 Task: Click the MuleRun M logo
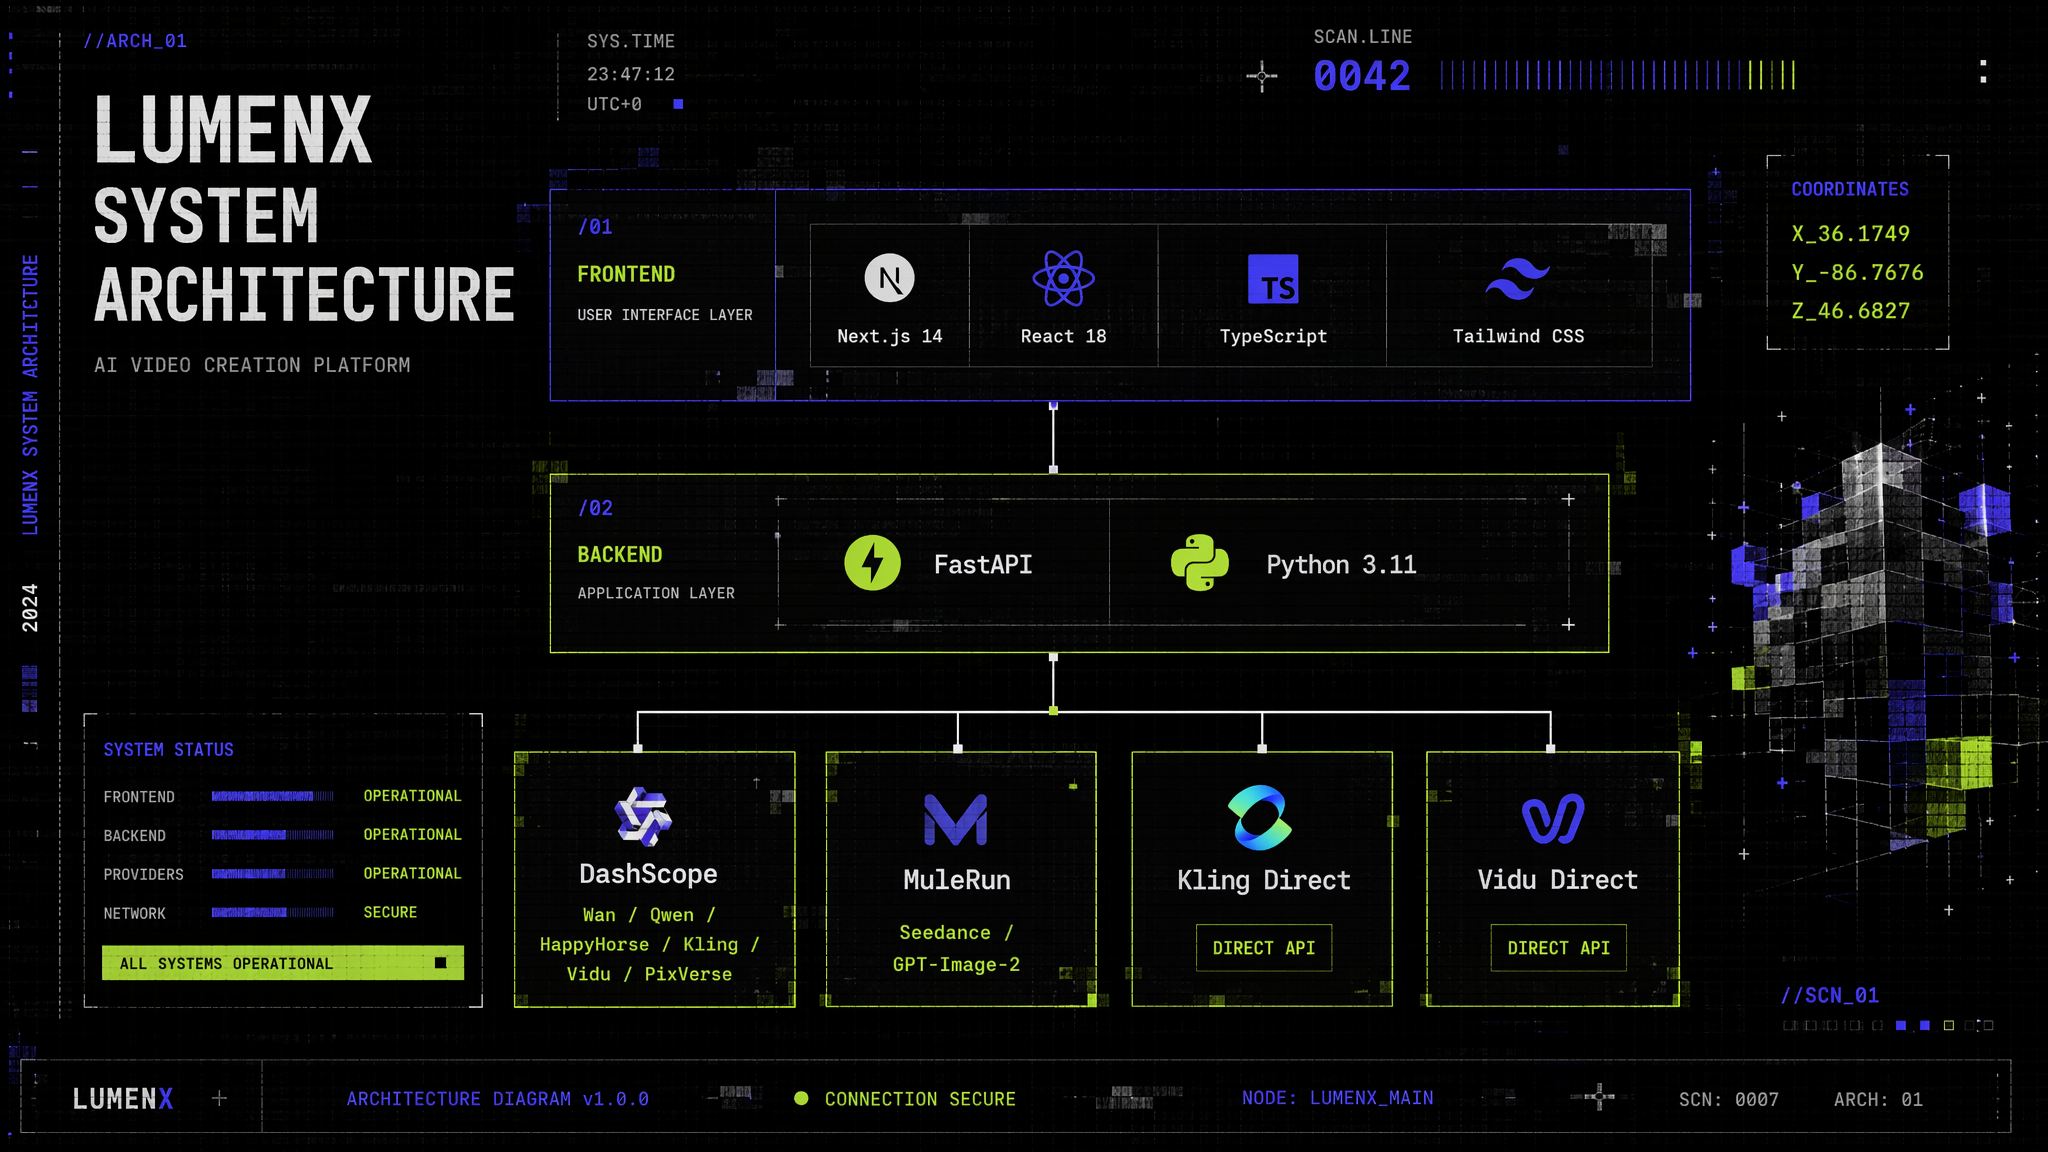[956, 819]
